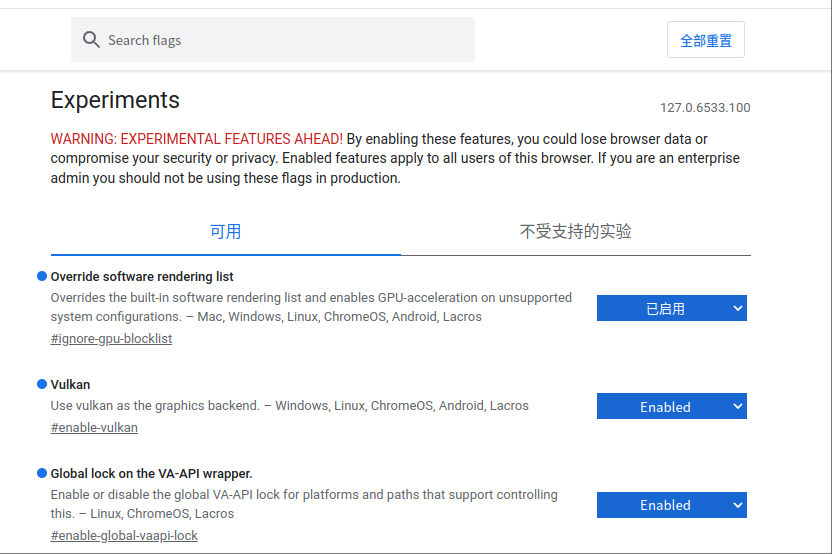Image resolution: width=832 pixels, height=554 pixels.
Task: Click the Override software rendering list title
Action: [x=142, y=276]
